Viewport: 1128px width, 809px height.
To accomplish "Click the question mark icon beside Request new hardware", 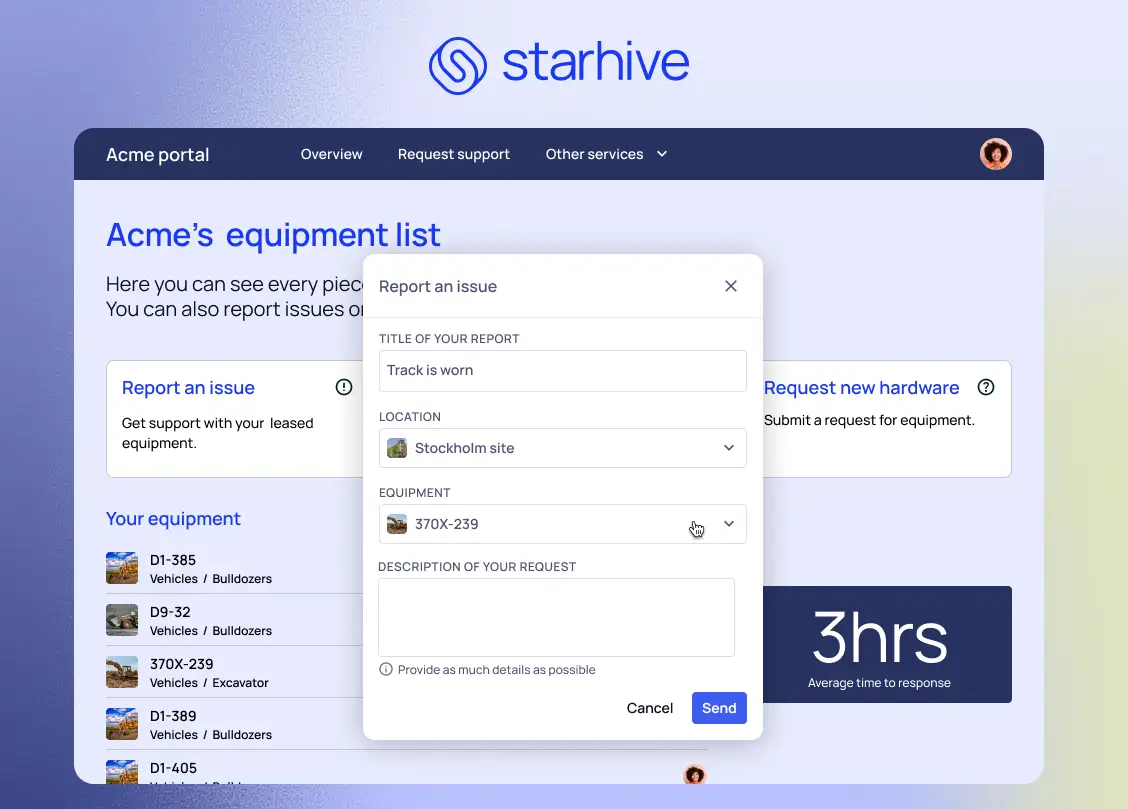I will pyautogui.click(x=986, y=387).
